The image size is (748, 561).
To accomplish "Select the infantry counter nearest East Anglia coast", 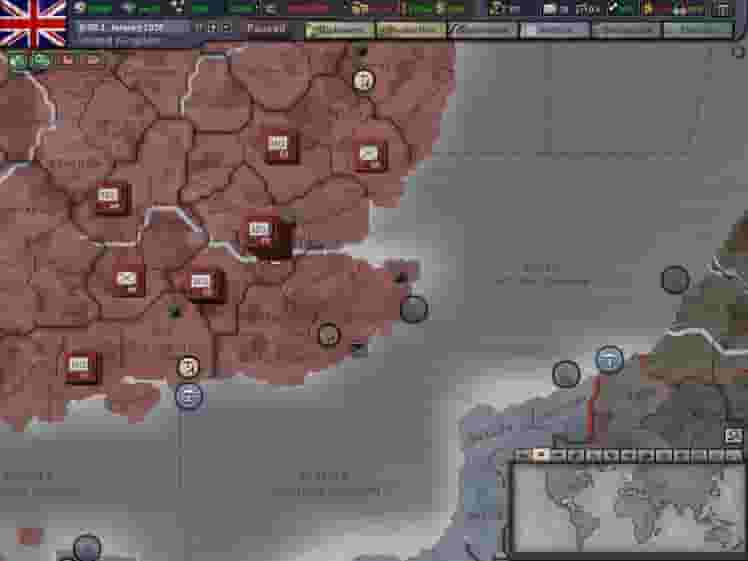I will [x=370, y=155].
